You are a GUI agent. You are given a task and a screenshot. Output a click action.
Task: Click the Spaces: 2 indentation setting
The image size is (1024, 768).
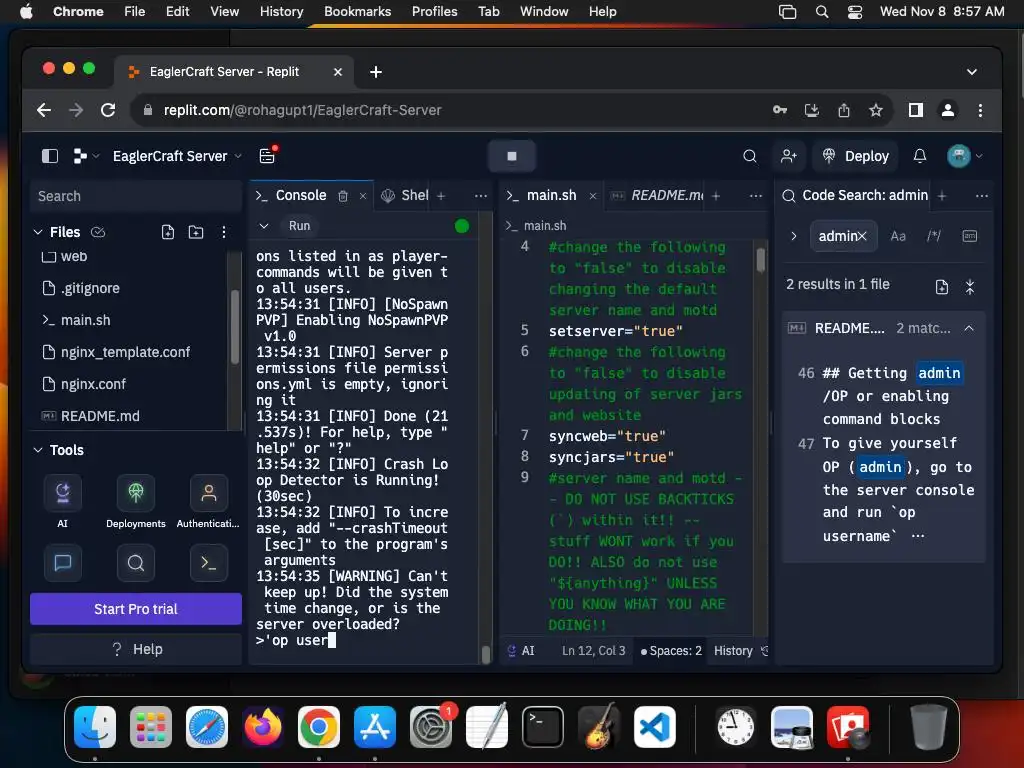coord(671,650)
